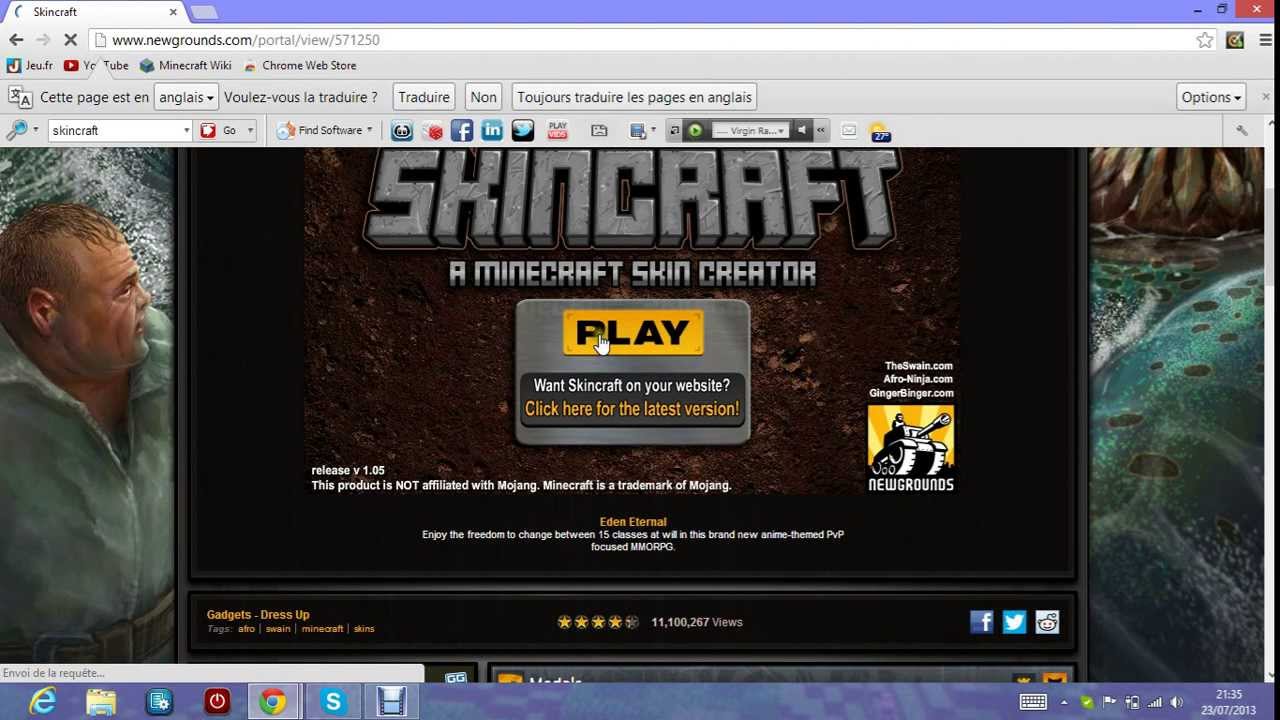Select the Skincraft browser tab
Image resolution: width=1280 pixels, height=720 pixels.
coord(95,12)
